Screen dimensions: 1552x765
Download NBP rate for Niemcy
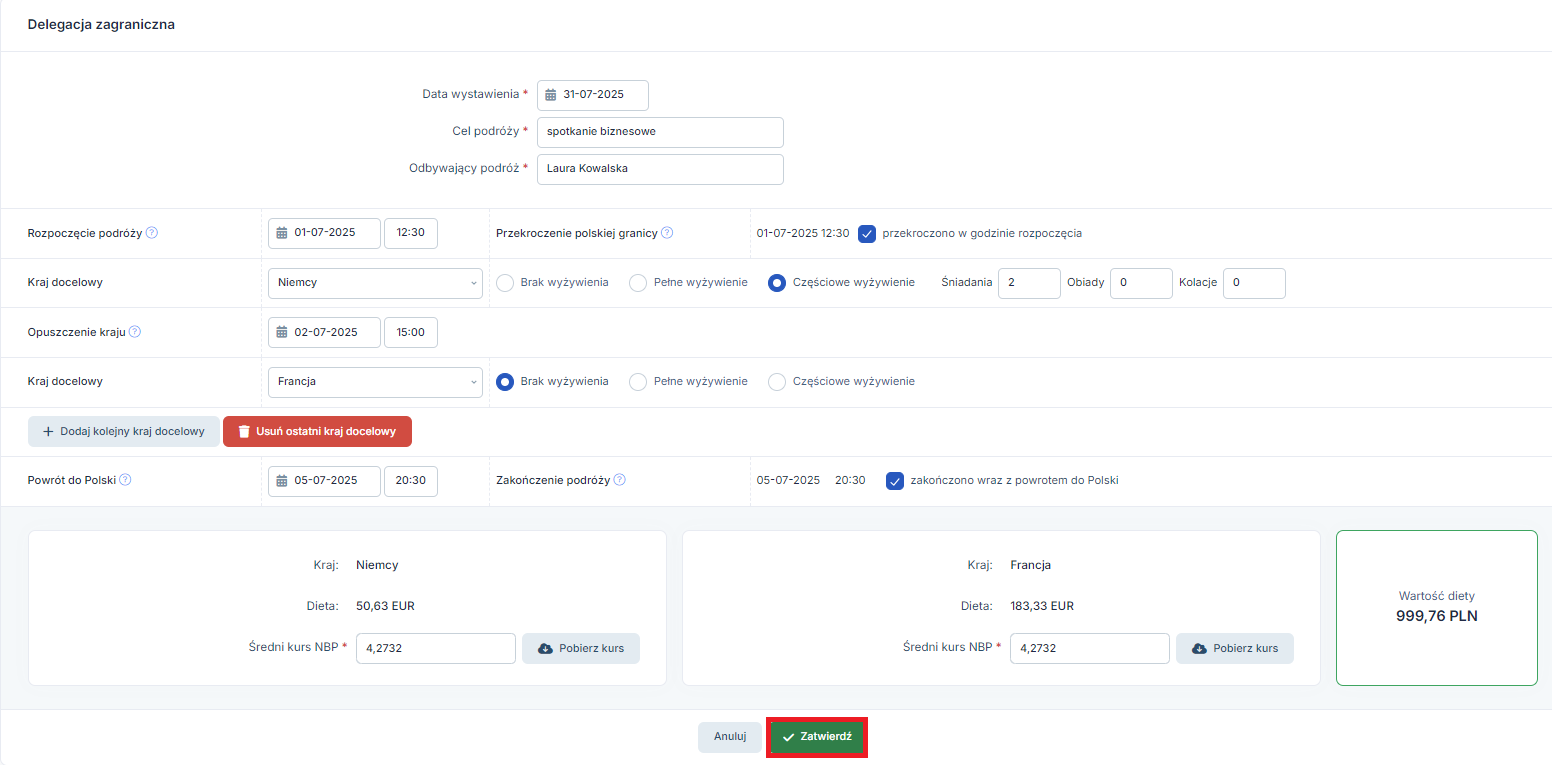580,648
